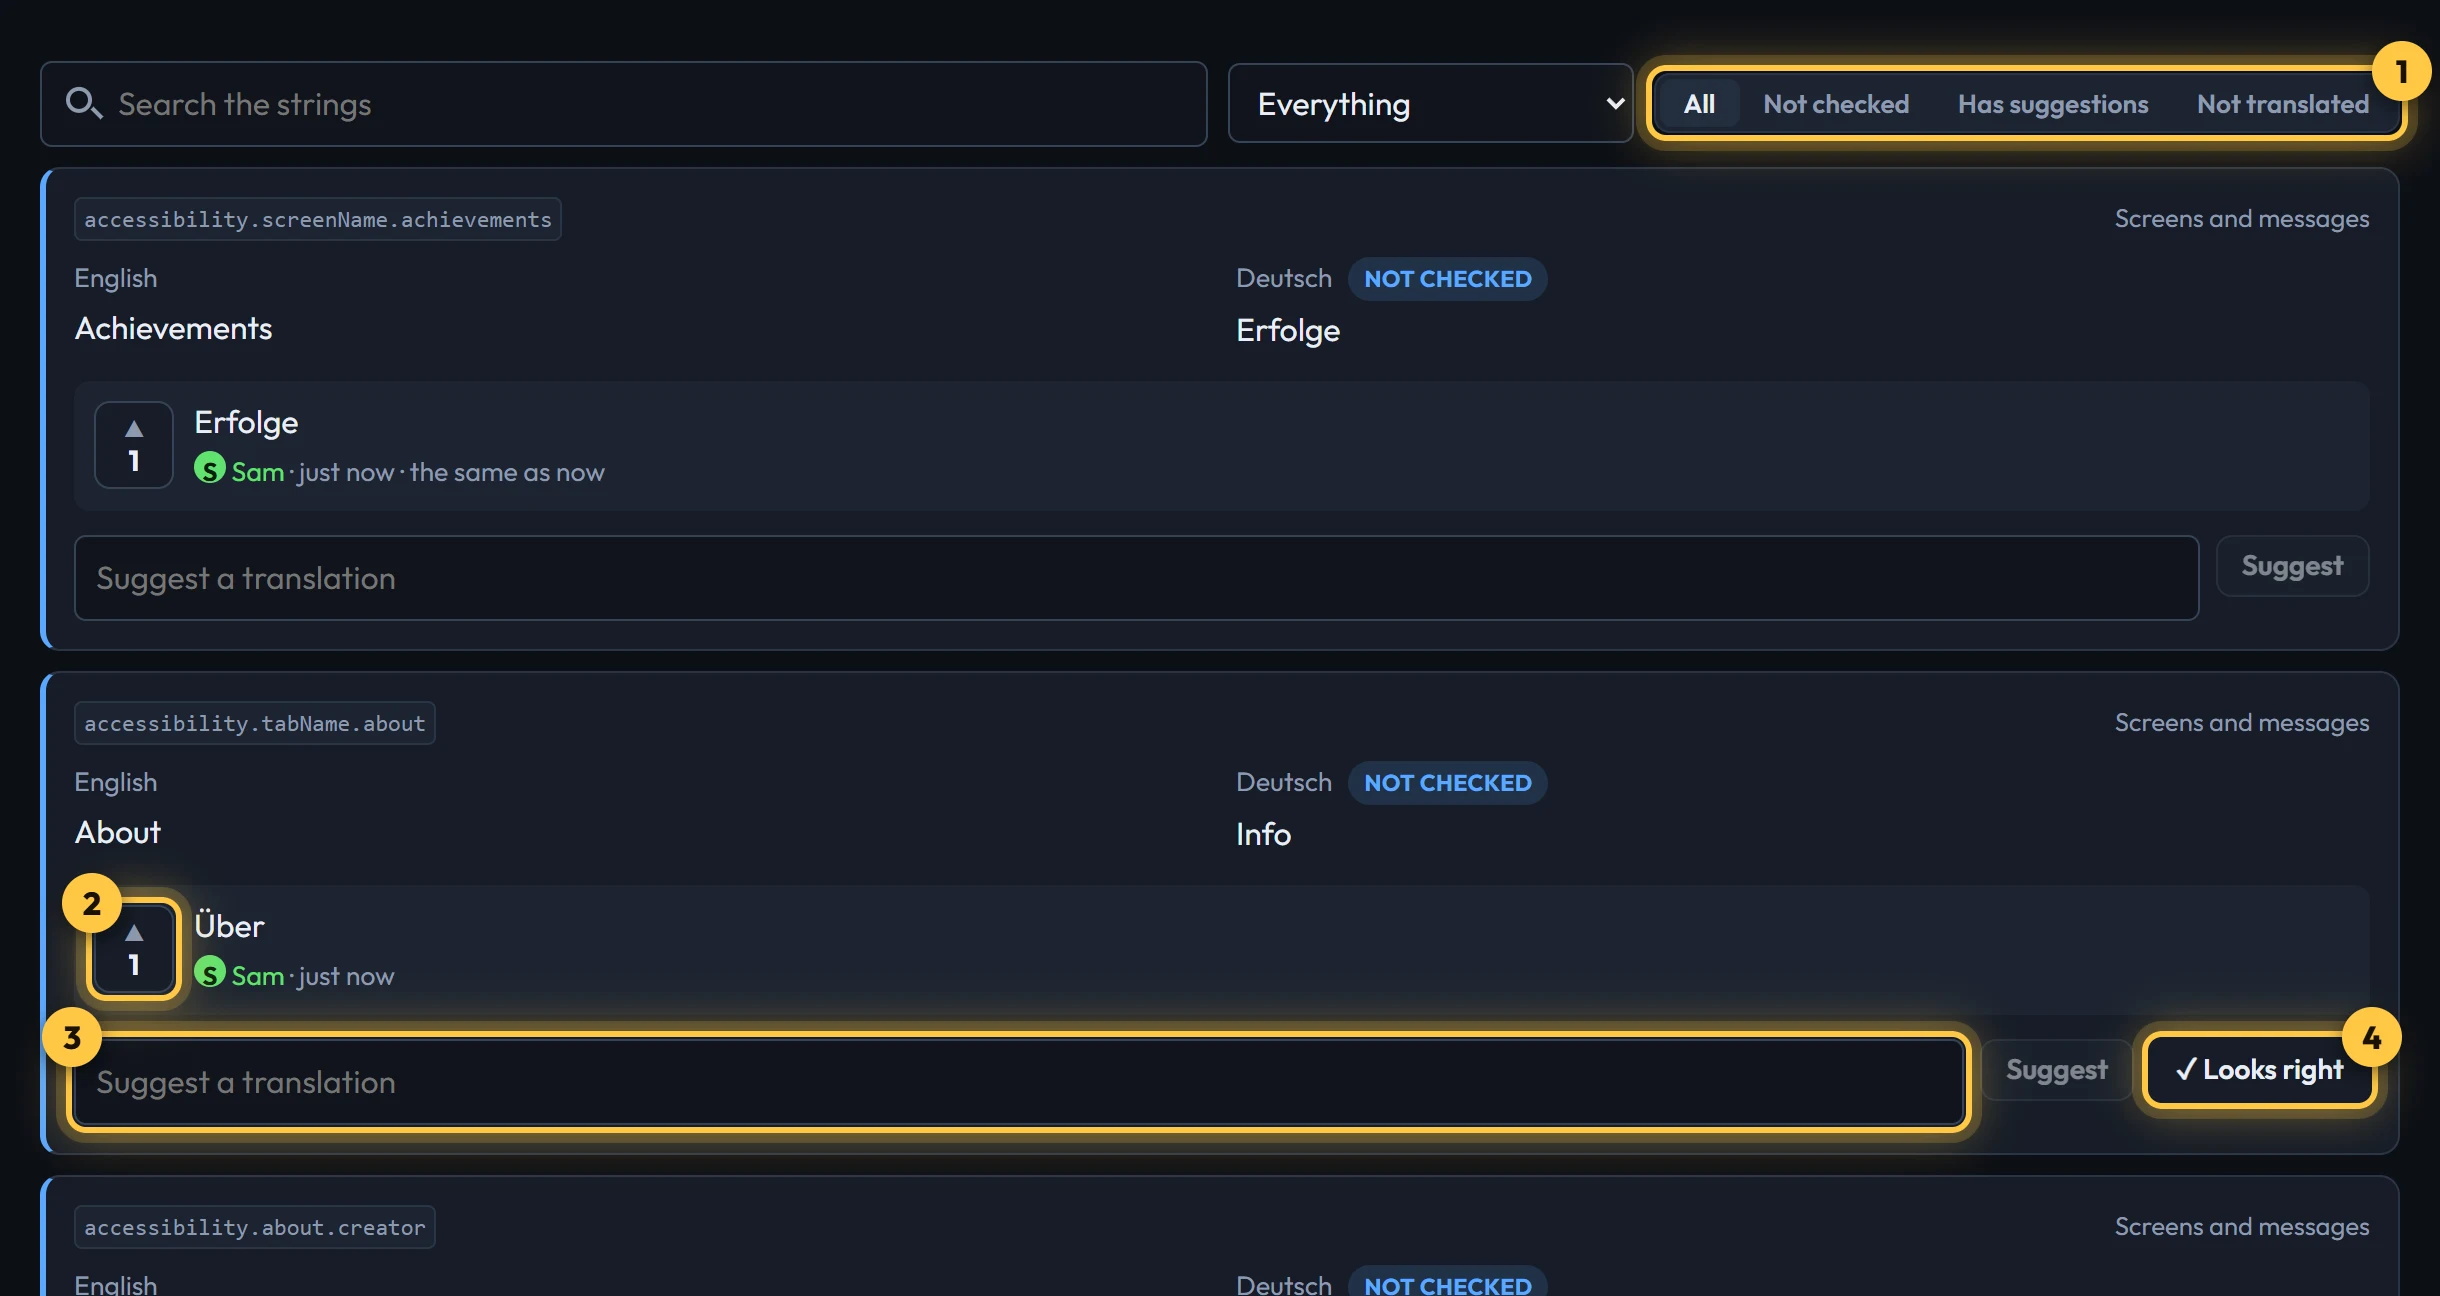Click Suggest button for Achievements string
Screen dimensions: 2440x1296
[2292, 566]
